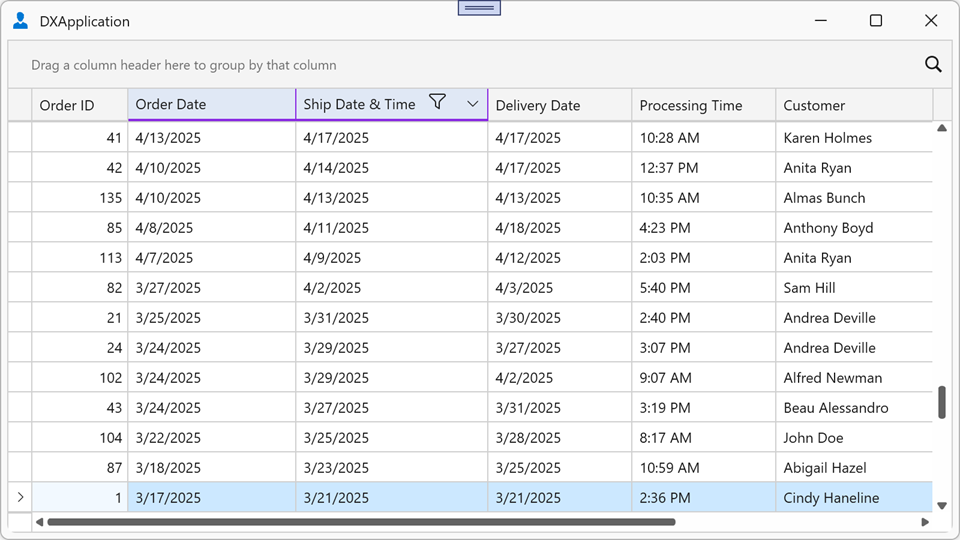
Task: Click the DXApplication user icon in title bar
Action: pos(20,21)
